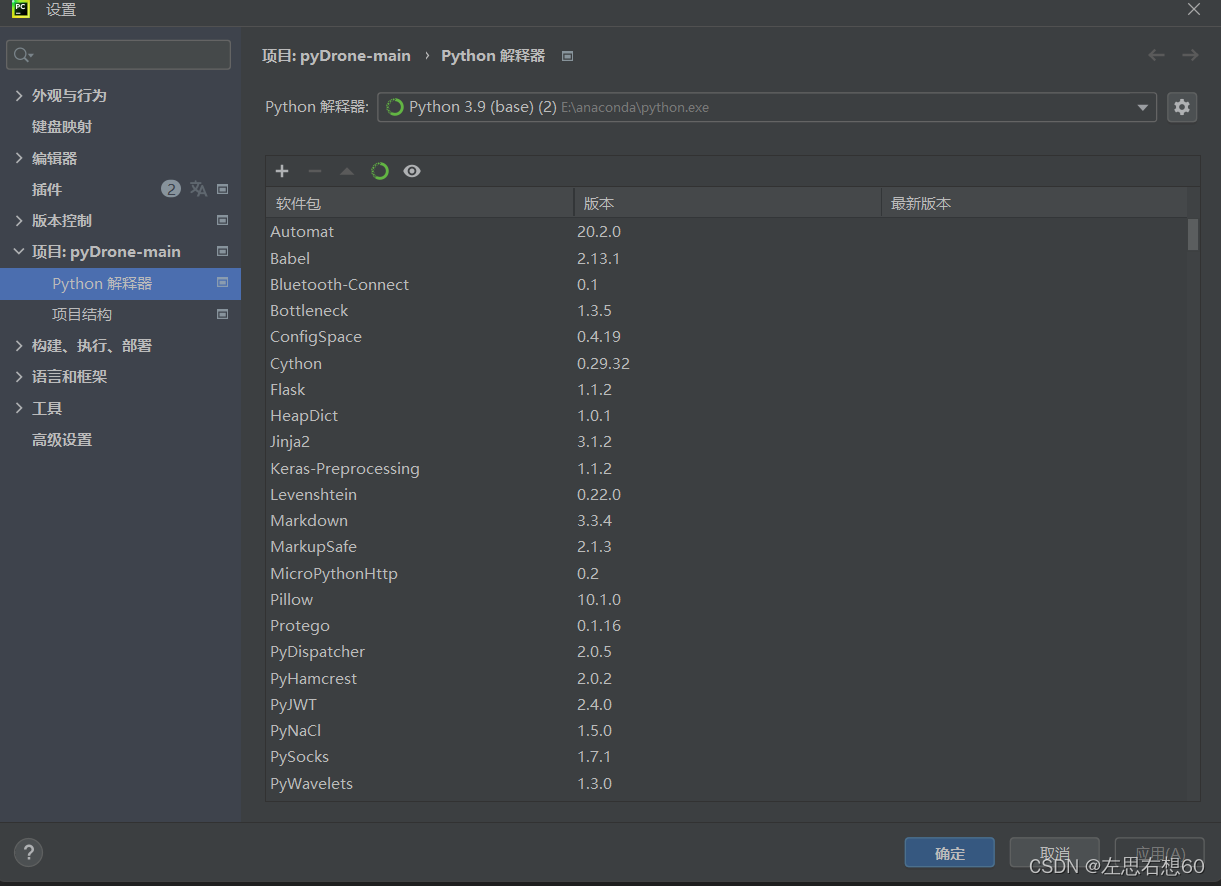This screenshot has width=1221, height=886.
Task: Select the Babel package row
Action: click(726, 258)
